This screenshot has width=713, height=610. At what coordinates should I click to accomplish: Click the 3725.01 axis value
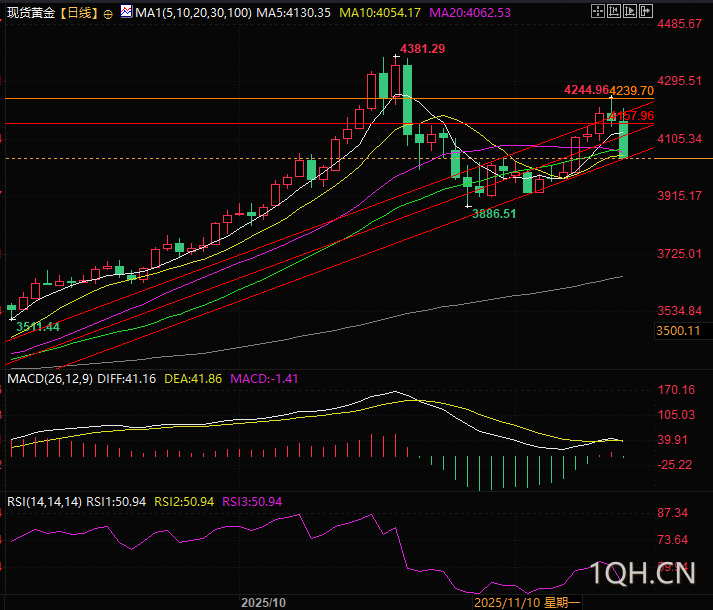click(x=680, y=253)
